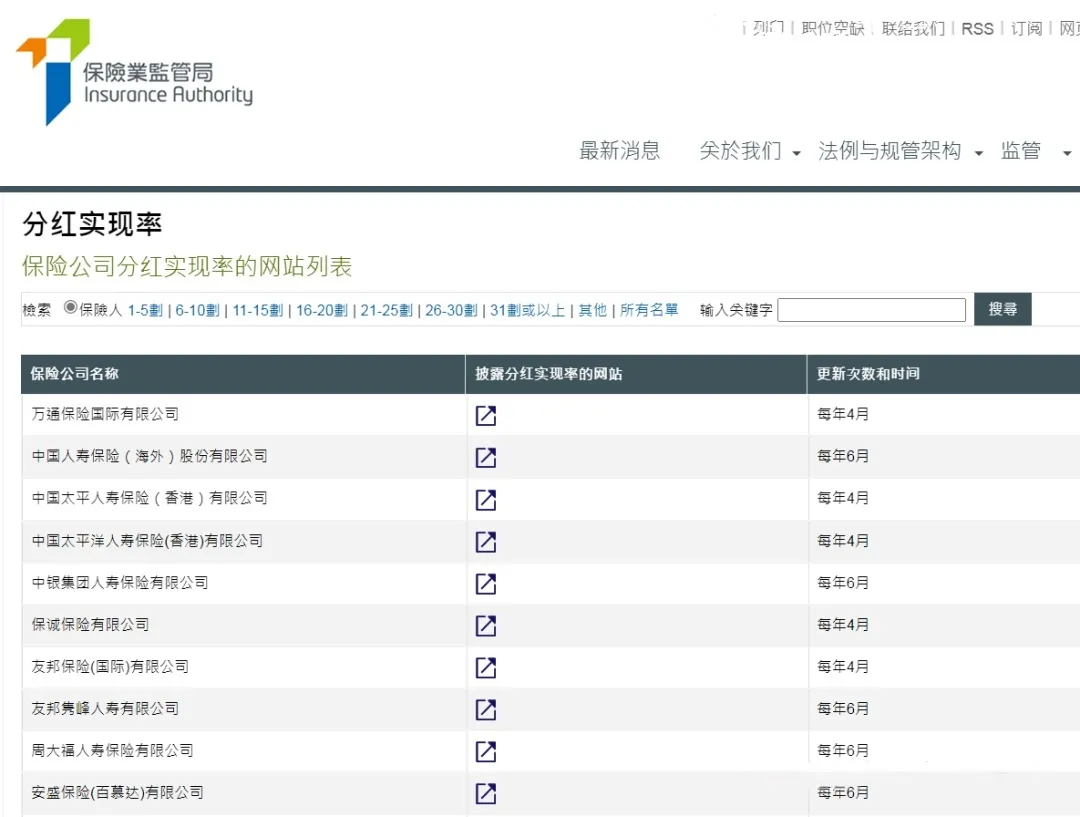Show 所有名單 list
1080x817 pixels.
click(x=649, y=310)
